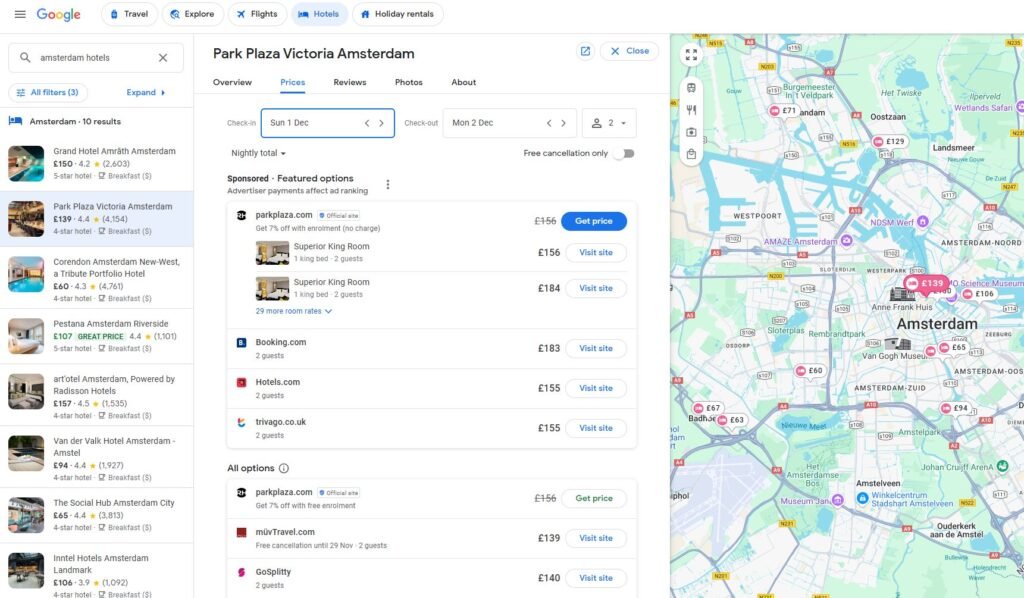Show transit layer on map

[x=691, y=87]
